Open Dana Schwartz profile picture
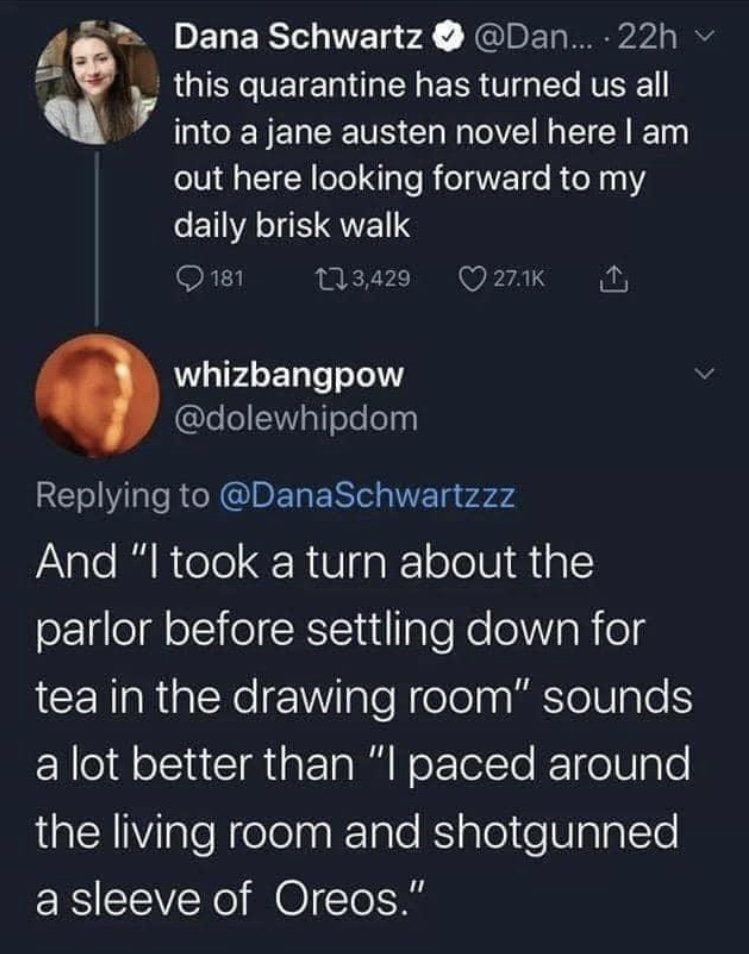749x954 pixels. (97, 82)
